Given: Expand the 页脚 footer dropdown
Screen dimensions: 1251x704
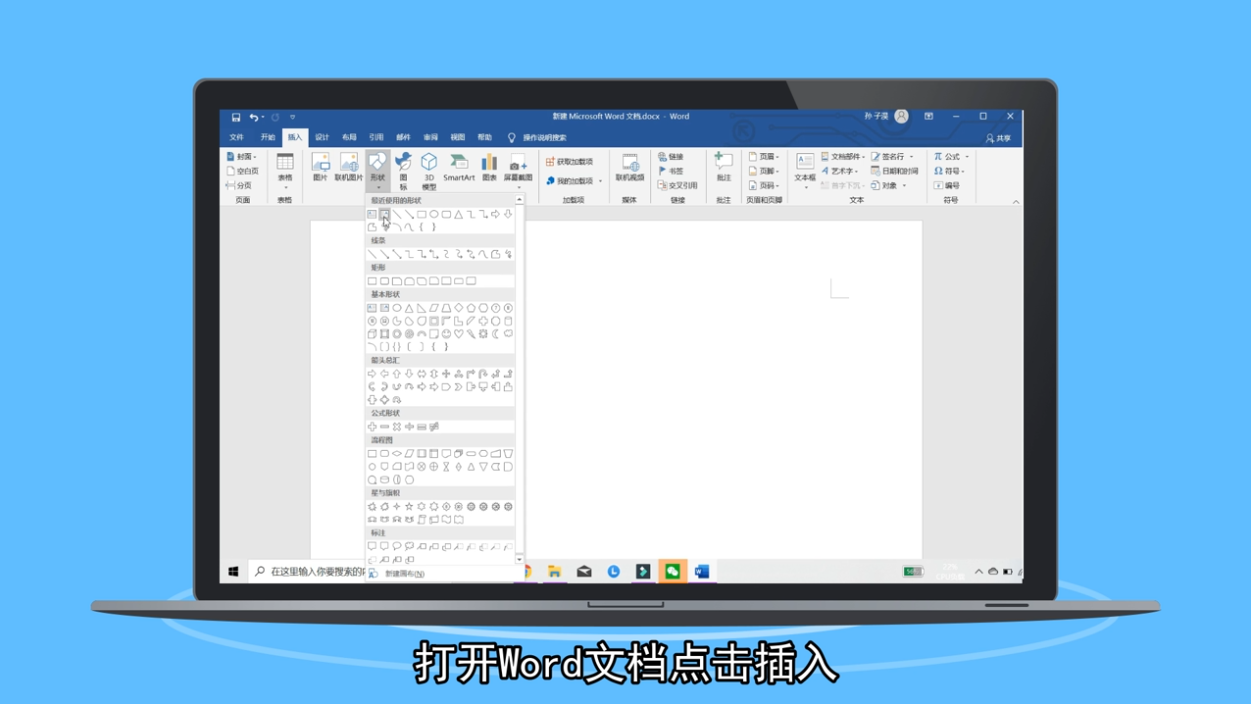Looking at the screenshot, I should (x=765, y=171).
